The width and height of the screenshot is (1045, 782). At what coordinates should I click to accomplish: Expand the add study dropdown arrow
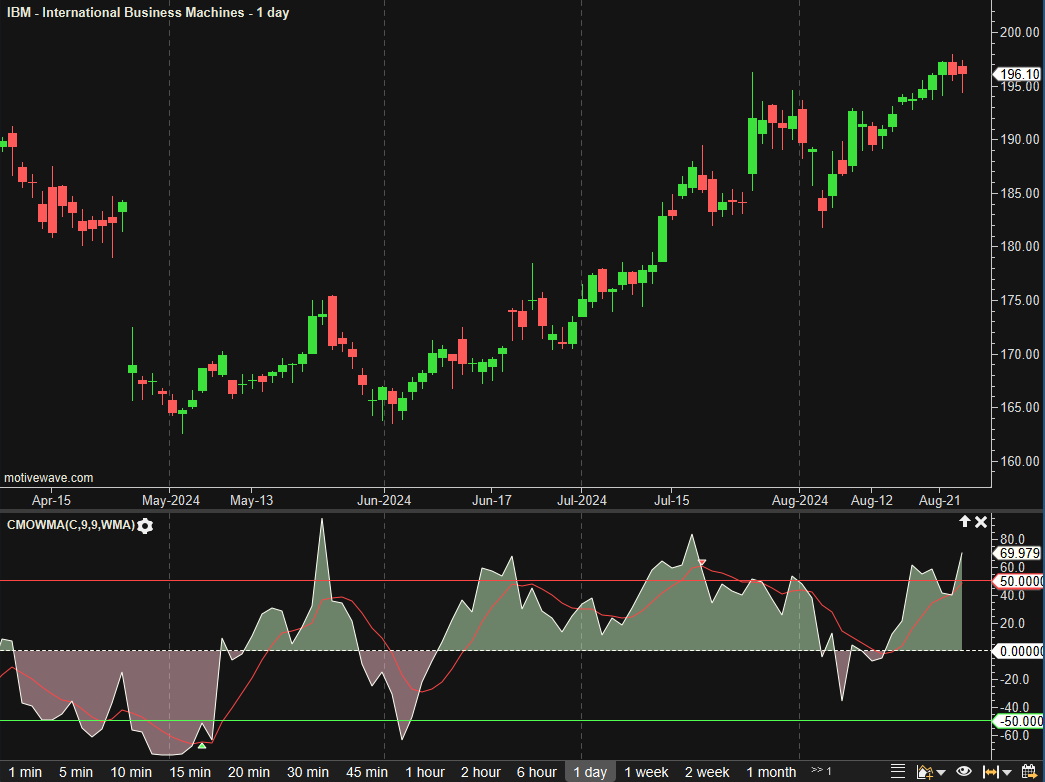click(942, 772)
